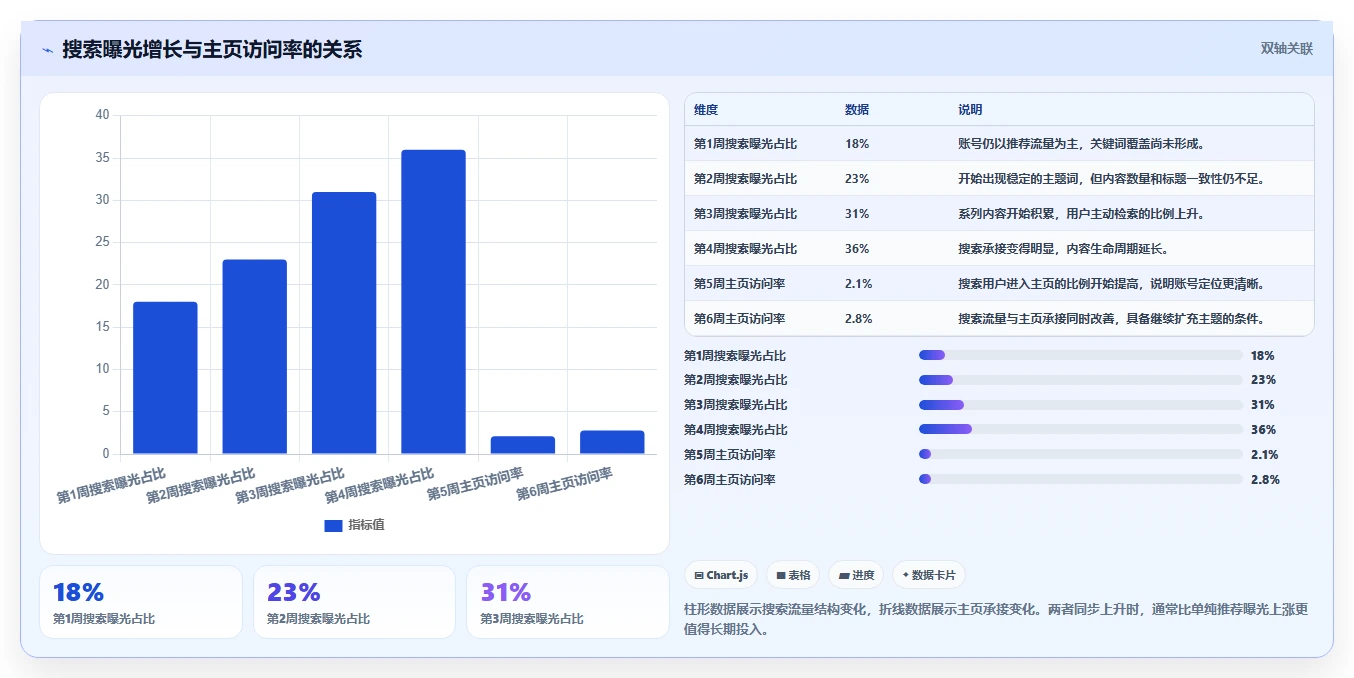
Task: Click the lightning icon beside the title
Action: (47, 50)
